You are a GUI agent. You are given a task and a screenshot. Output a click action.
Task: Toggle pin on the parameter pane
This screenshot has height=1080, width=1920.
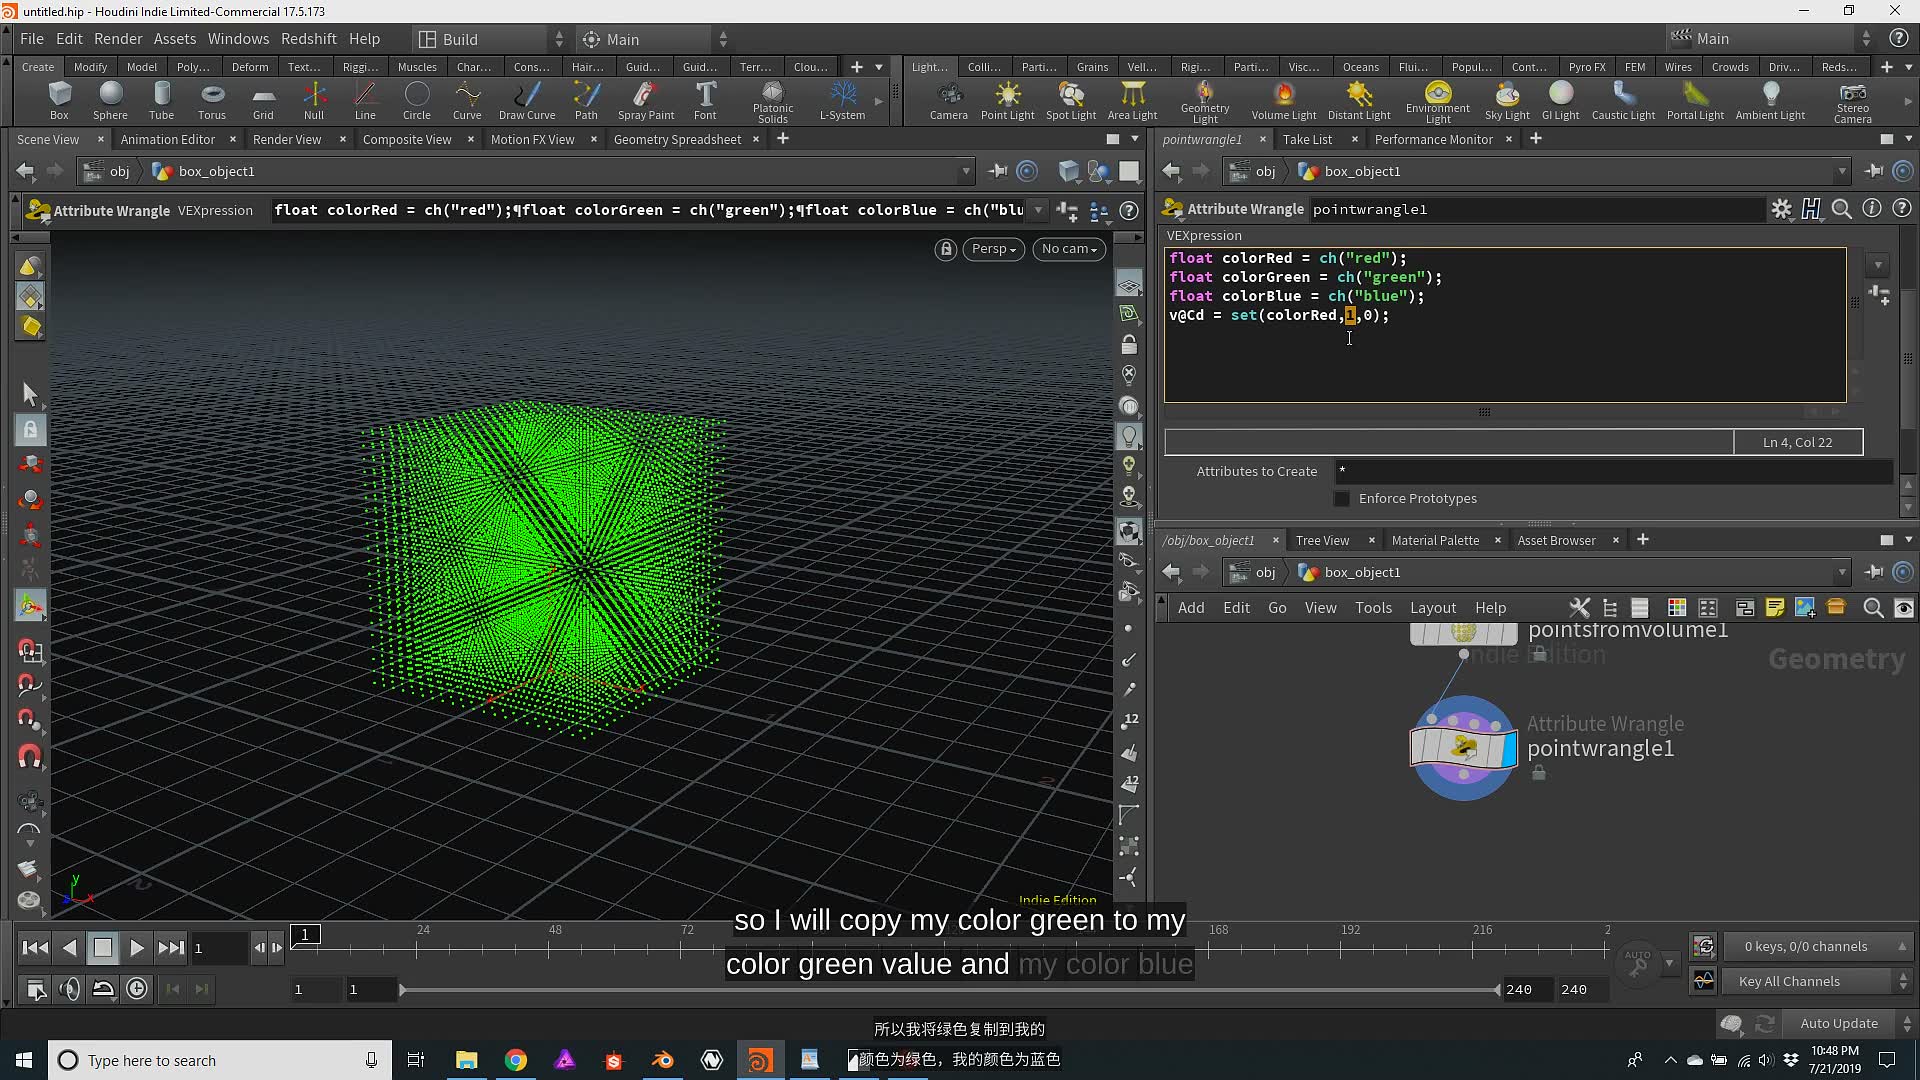(x=1874, y=171)
